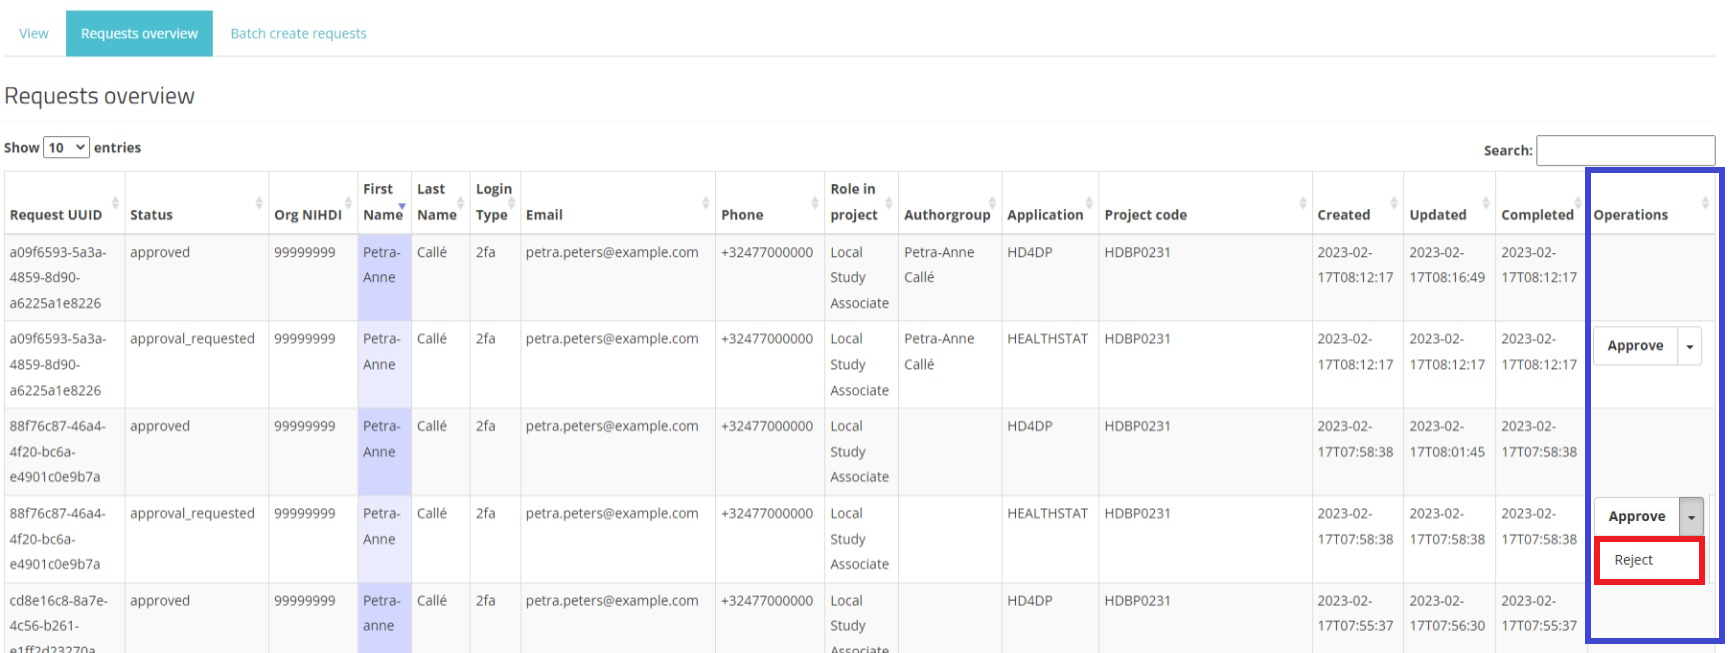Sort by the Email column
The height and width of the screenshot is (653, 1731).
[545, 215]
